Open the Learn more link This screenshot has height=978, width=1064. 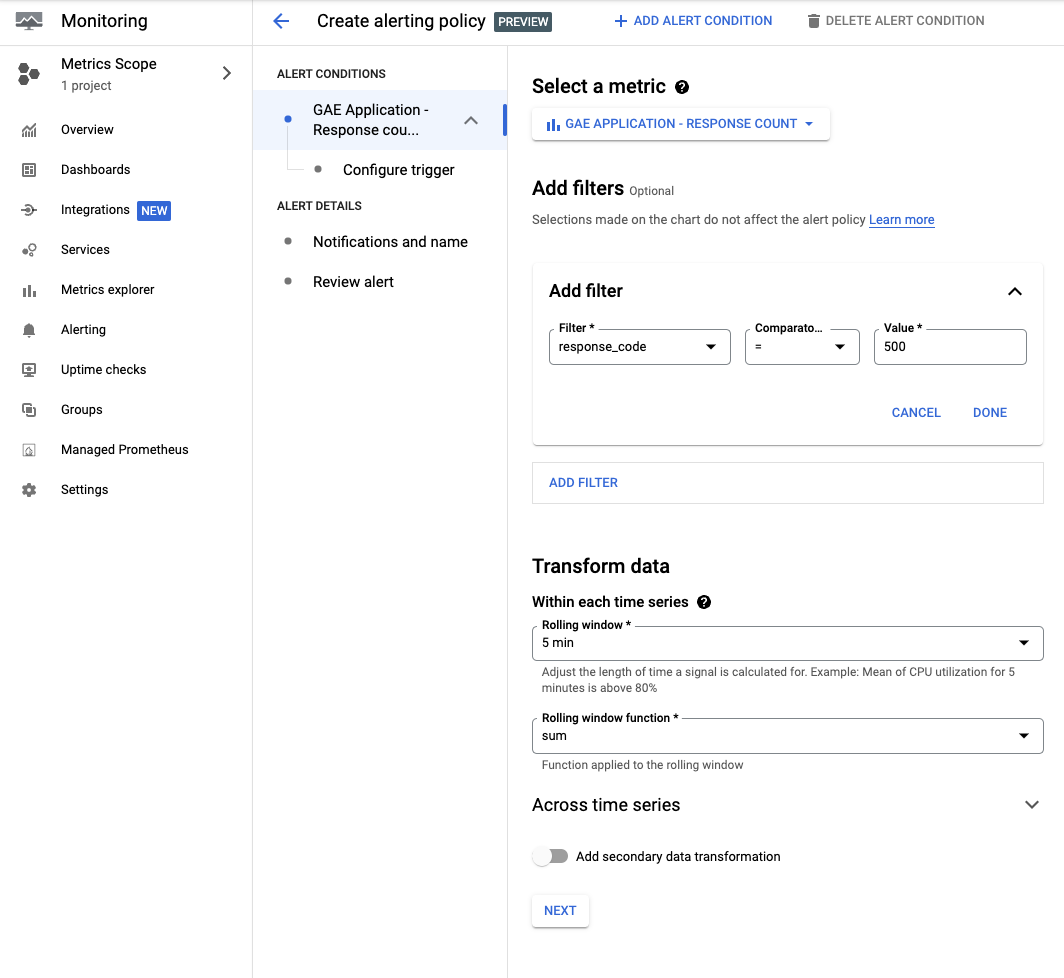(x=901, y=220)
